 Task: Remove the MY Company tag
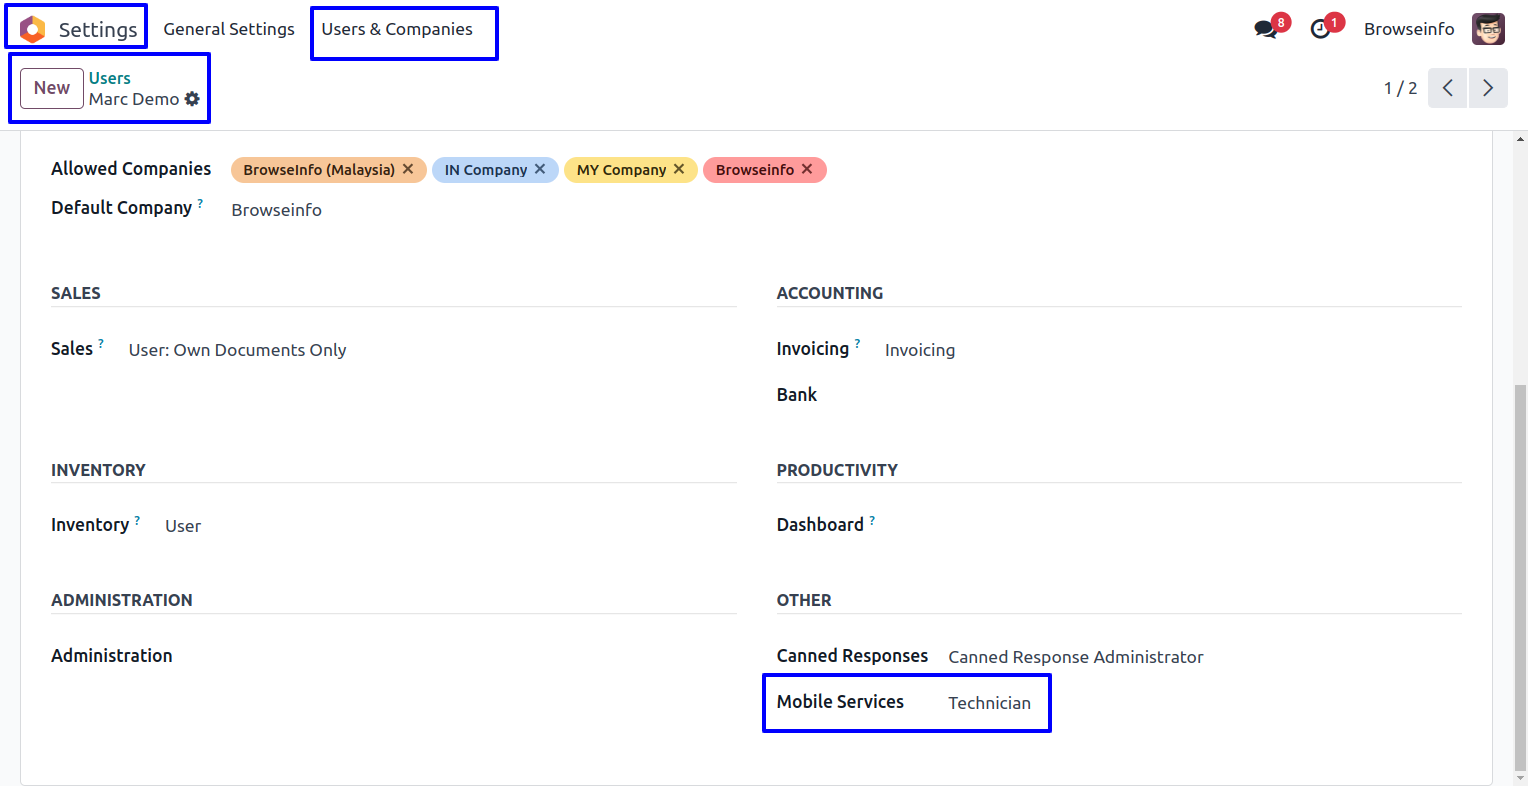(x=679, y=169)
